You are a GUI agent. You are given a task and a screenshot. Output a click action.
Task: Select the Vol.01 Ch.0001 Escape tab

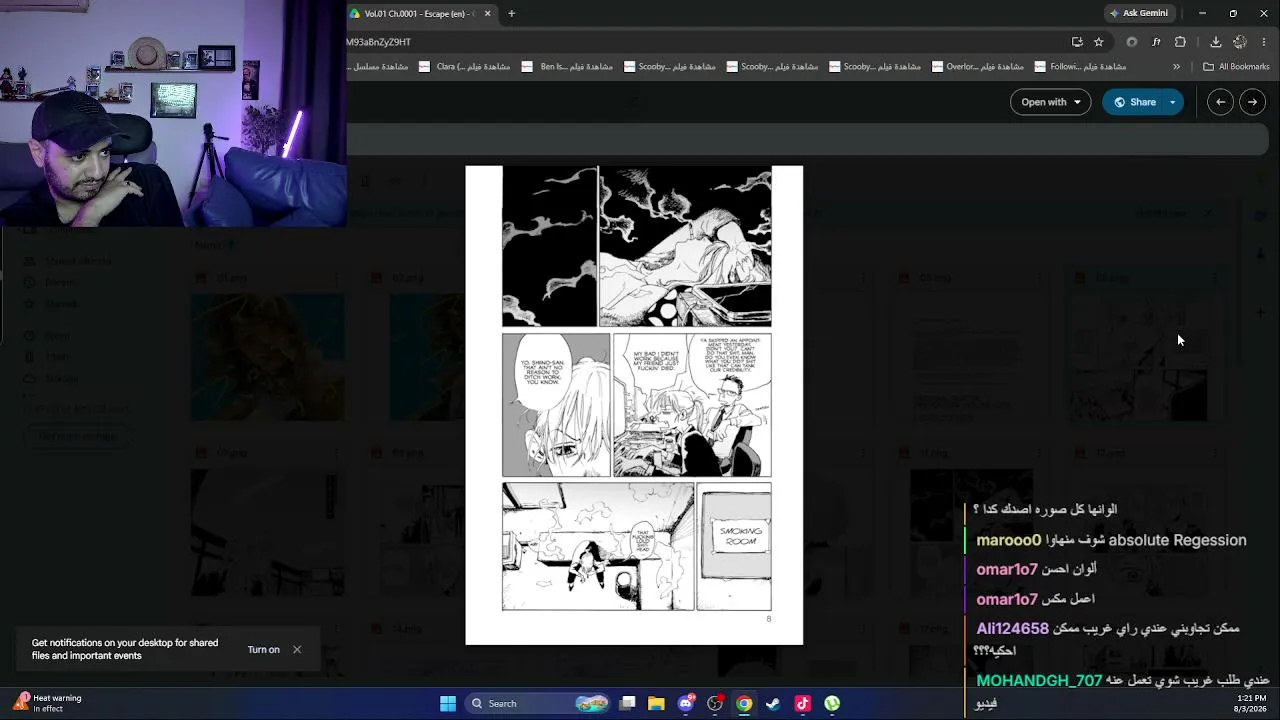(x=421, y=13)
